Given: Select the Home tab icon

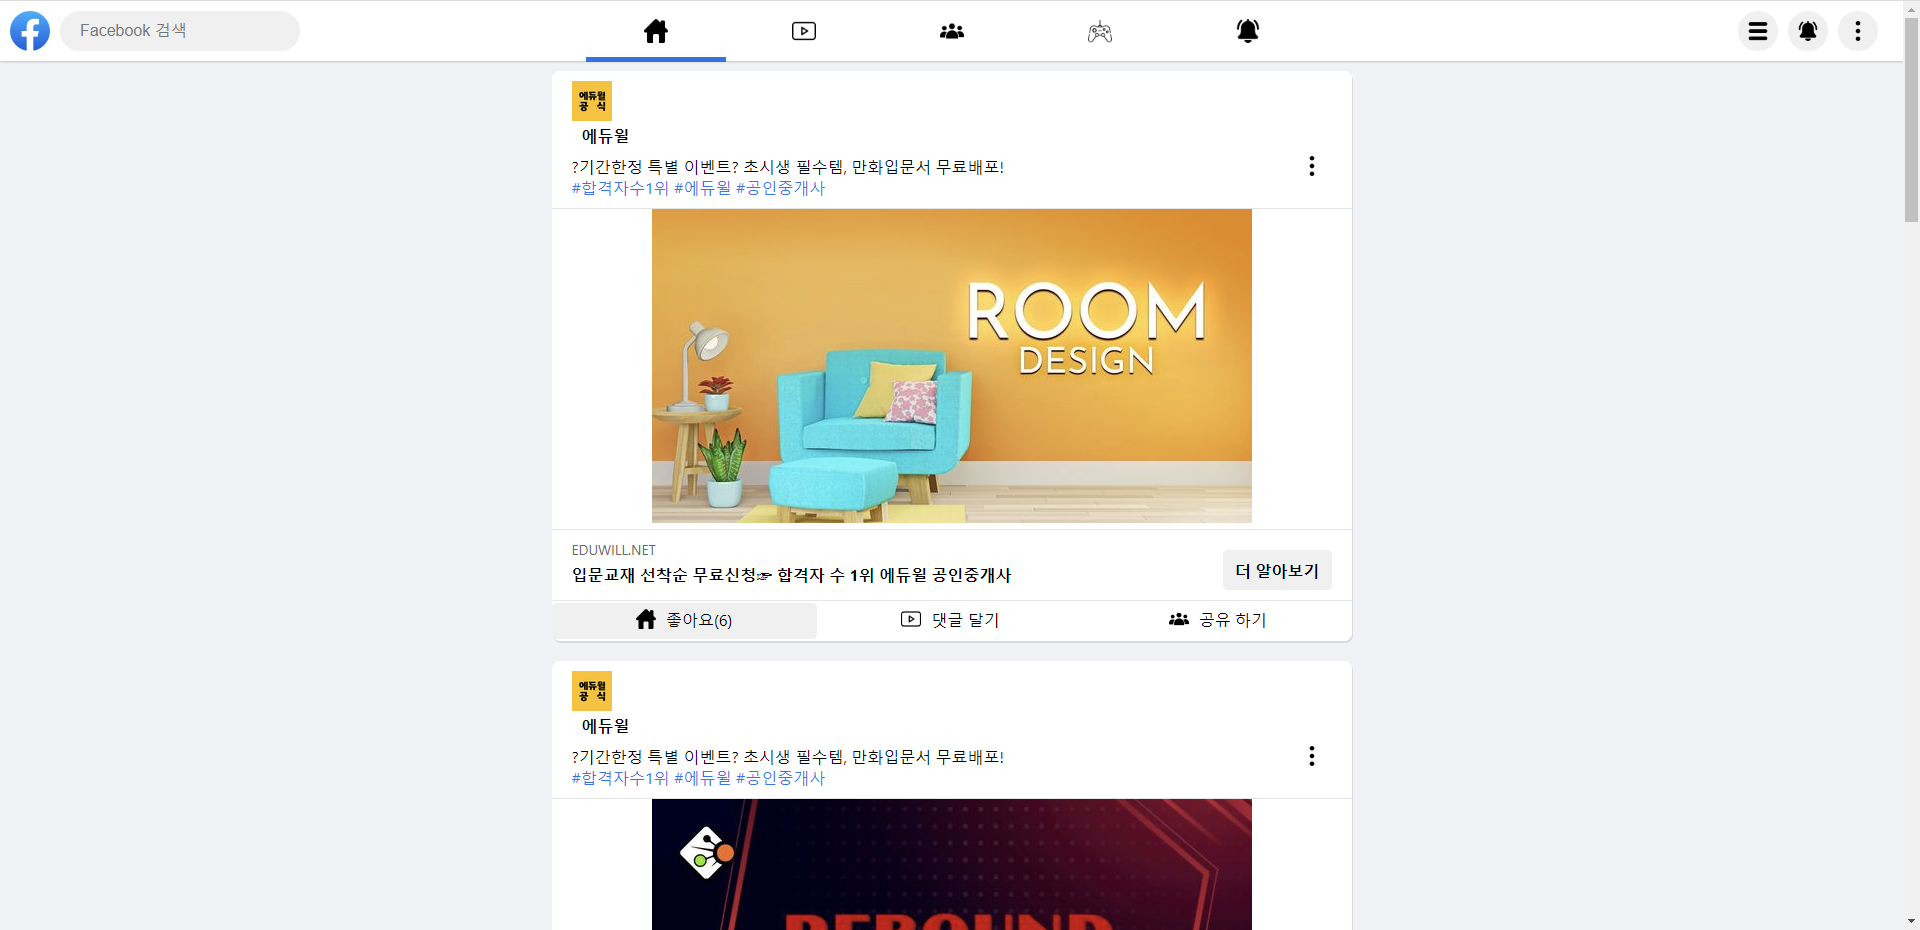Looking at the screenshot, I should pos(656,31).
